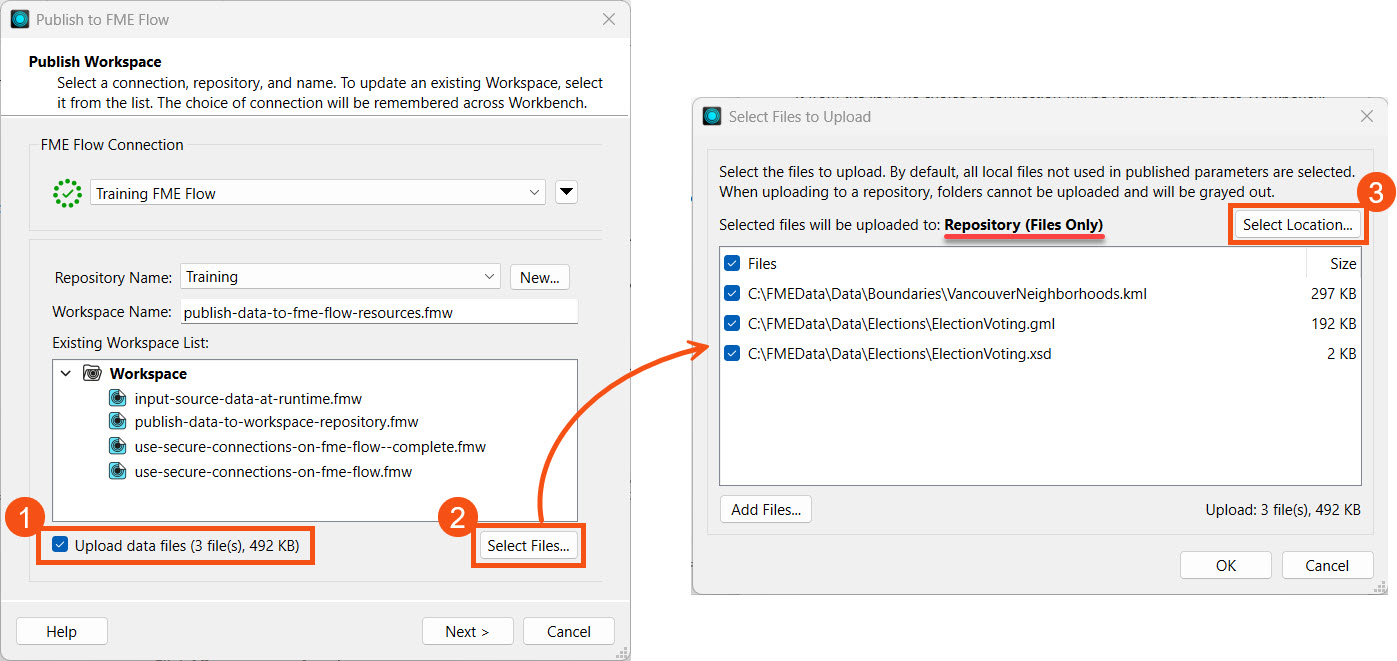Click icon beside use-secure-connections-on-fme-flow--complete.fmw
Screen dimensions: 1397x661
[118, 447]
